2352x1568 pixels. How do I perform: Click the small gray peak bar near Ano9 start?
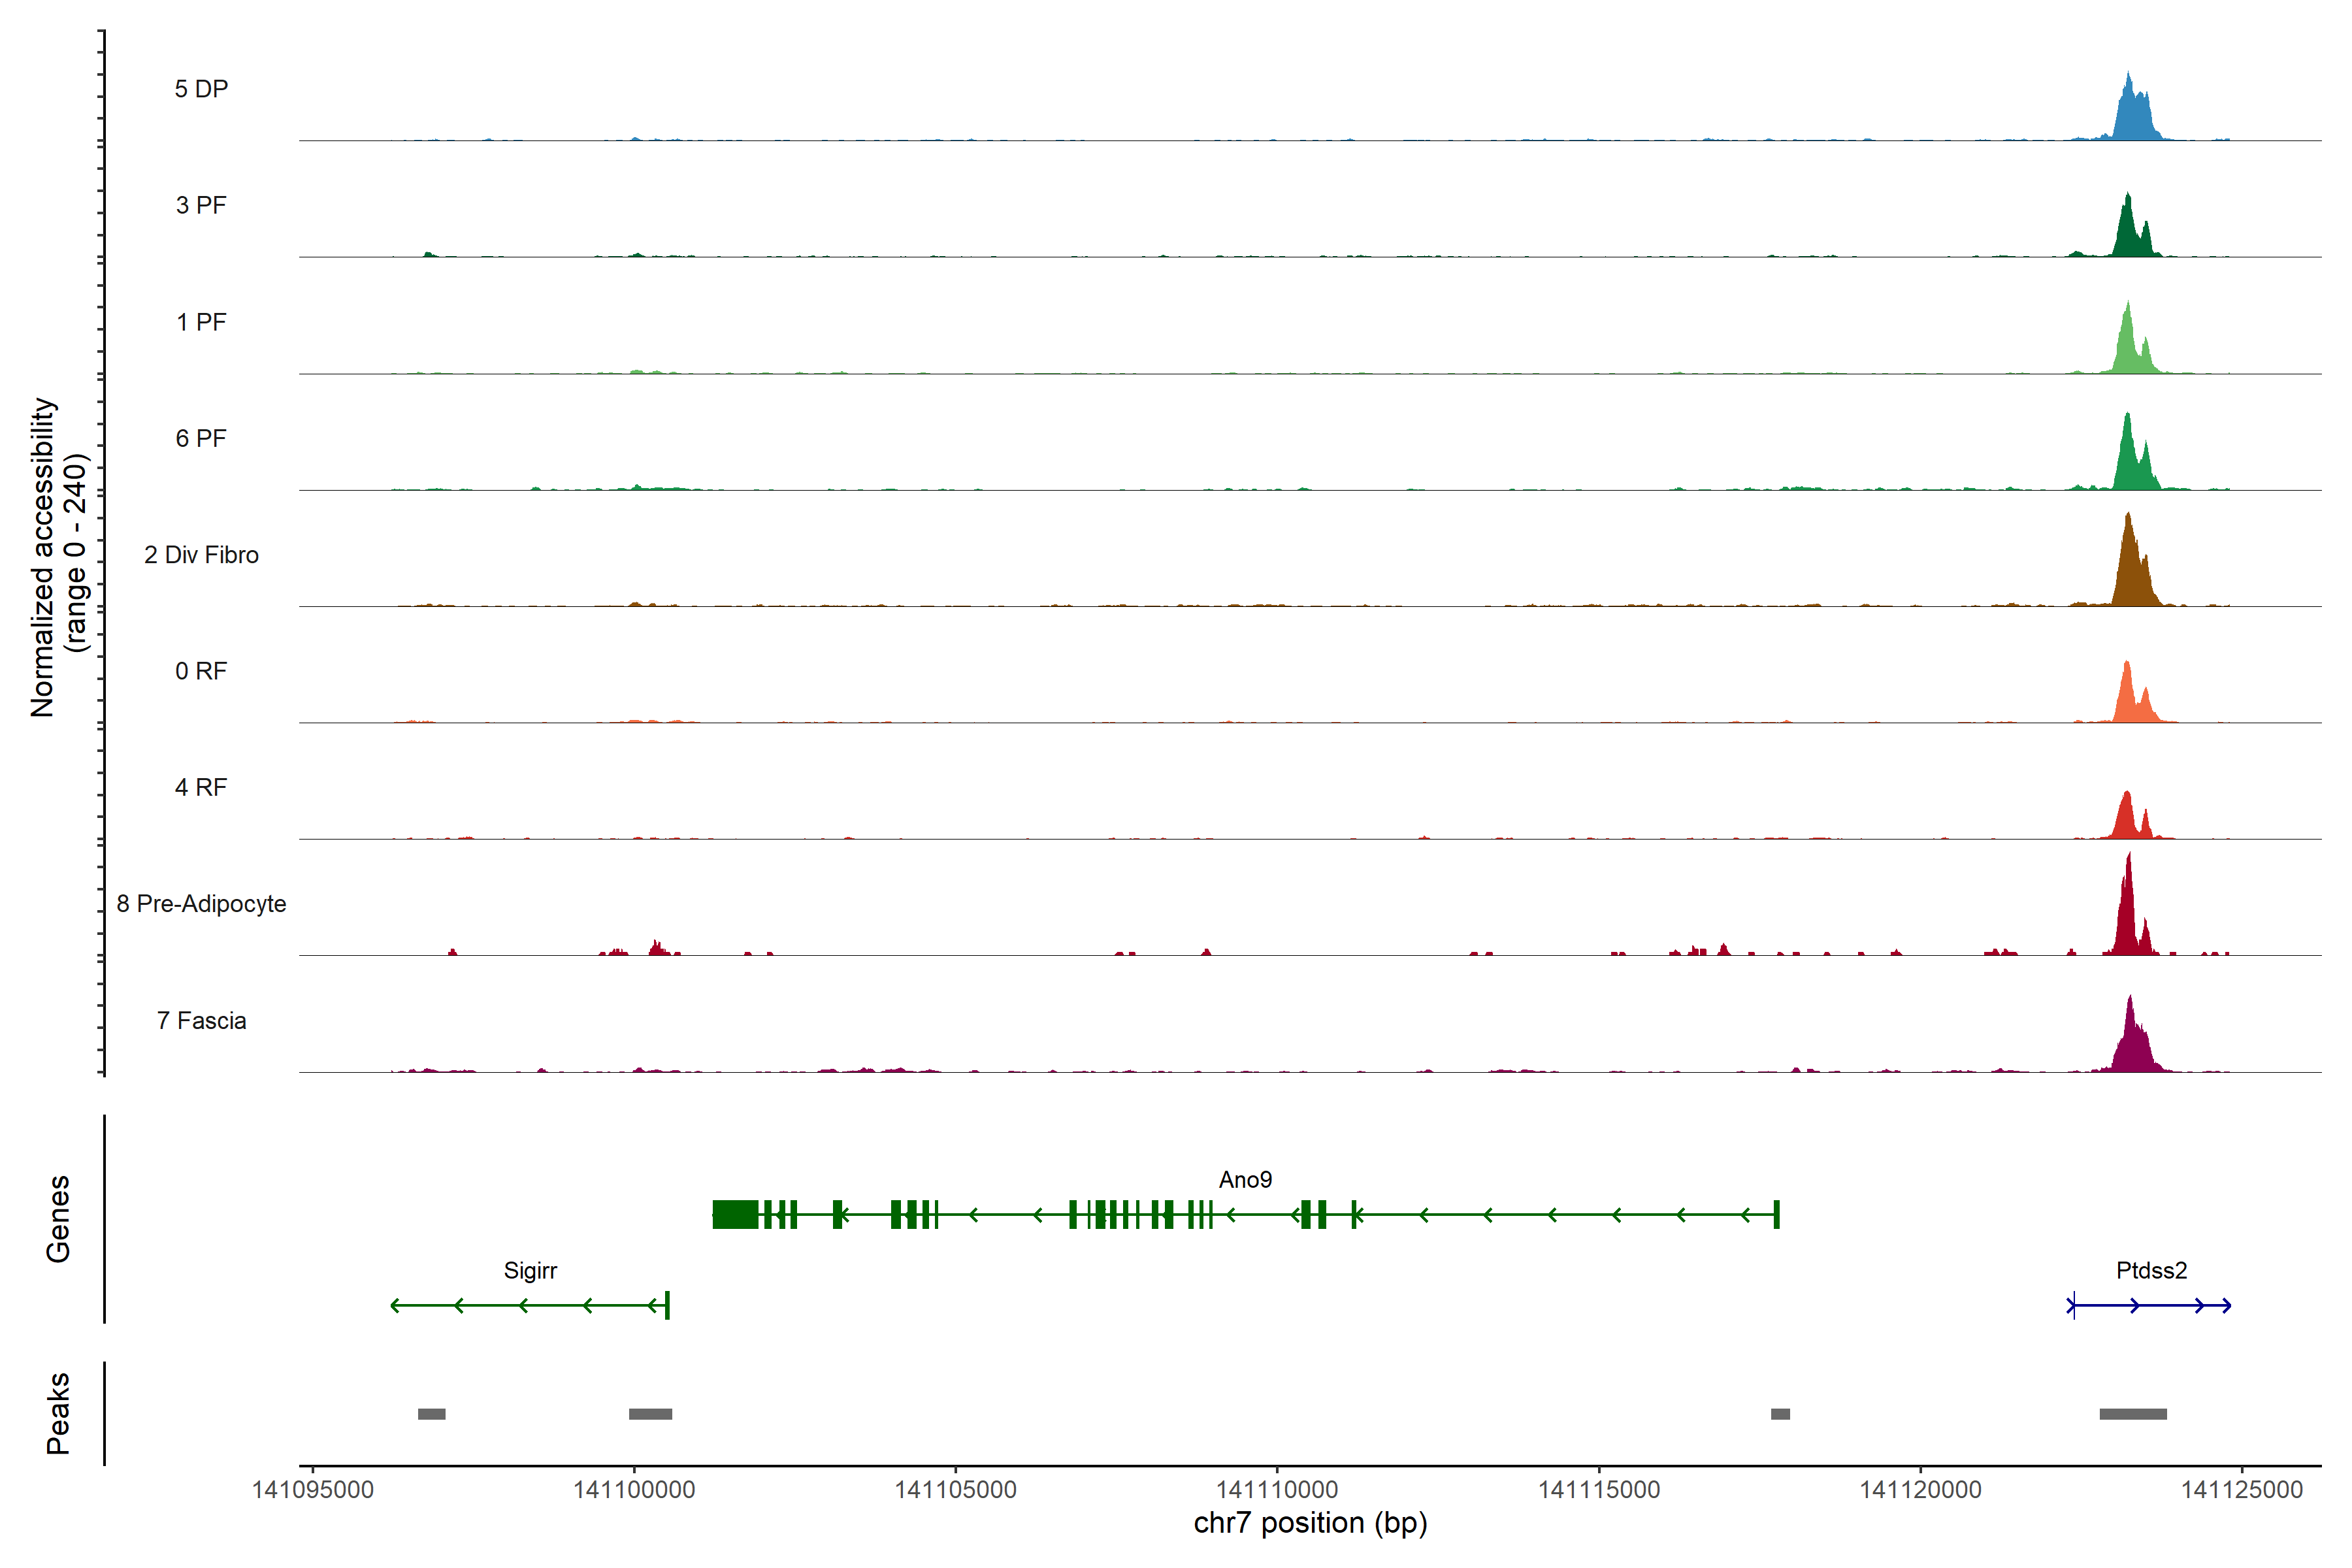click(x=1780, y=1414)
